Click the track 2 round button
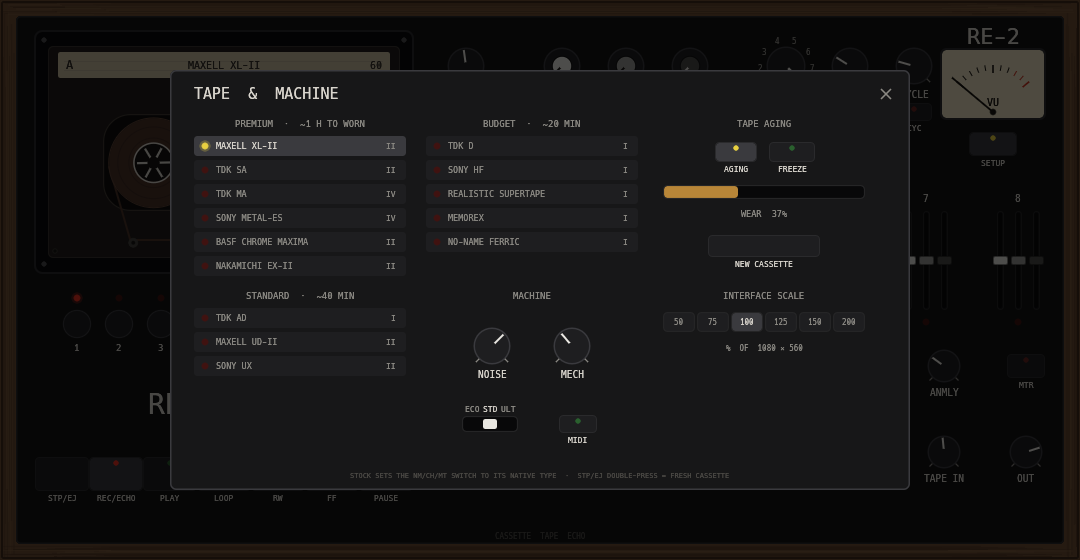The width and height of the screenshot is (1080, 560). (118, 324)
